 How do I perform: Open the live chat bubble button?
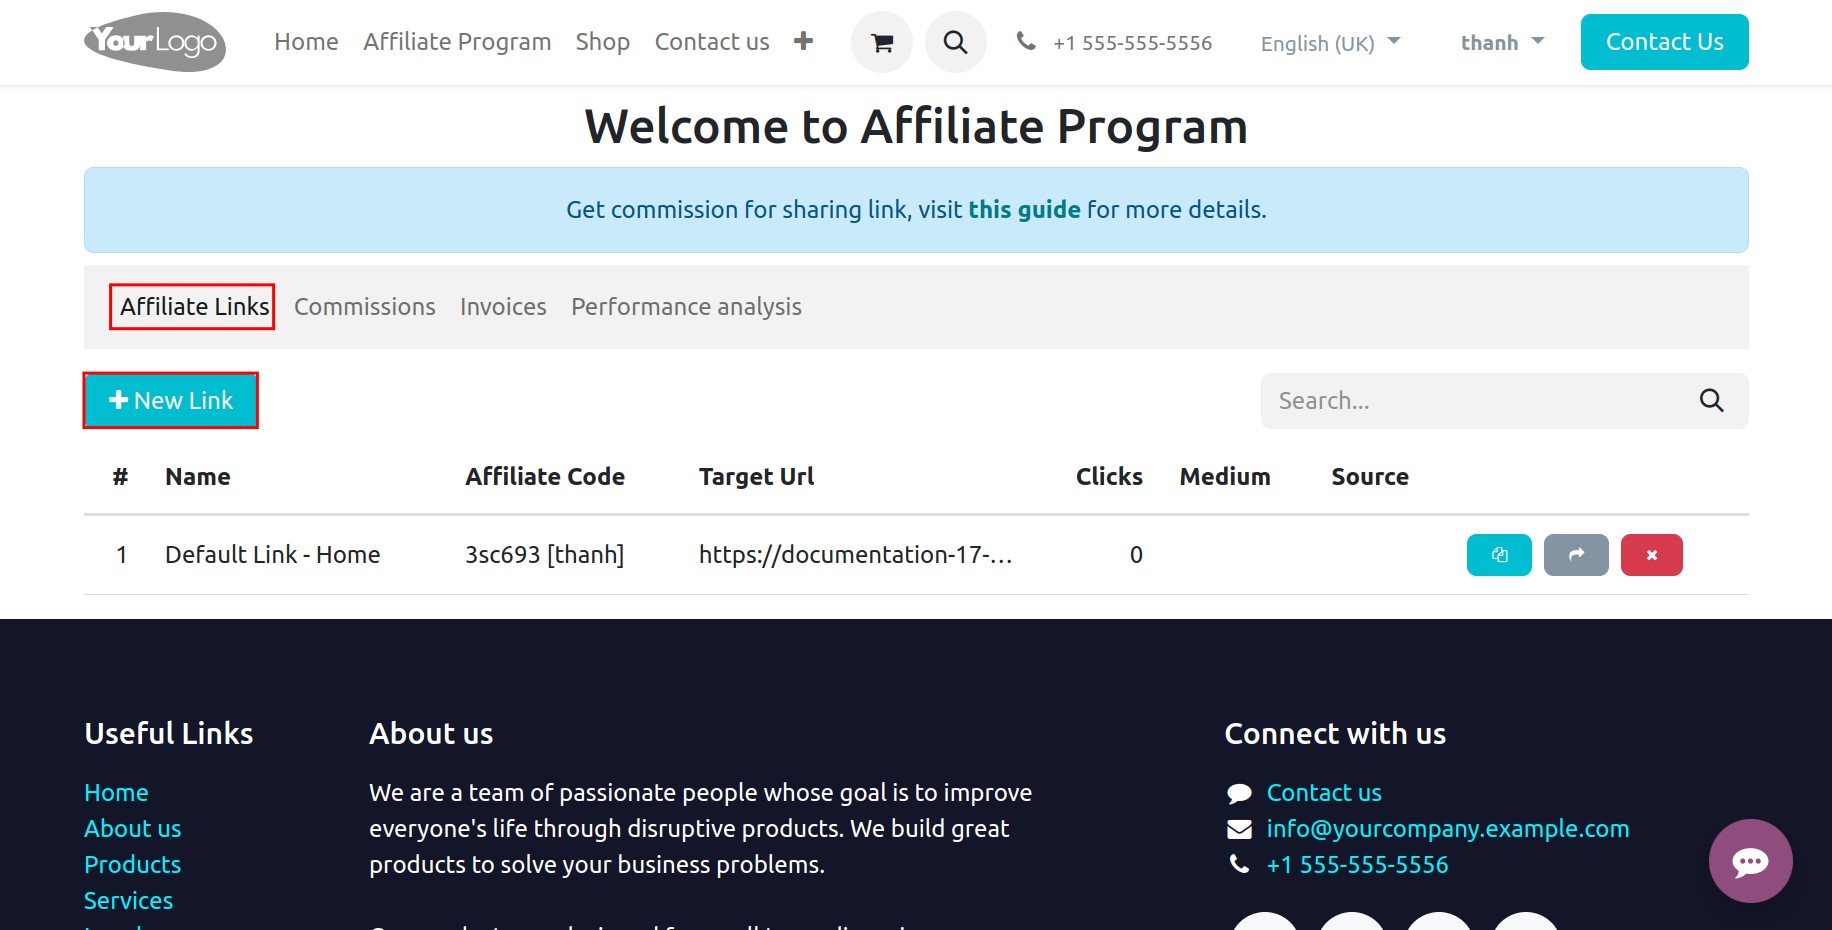pyautogui.click(x=1751, y=861)
